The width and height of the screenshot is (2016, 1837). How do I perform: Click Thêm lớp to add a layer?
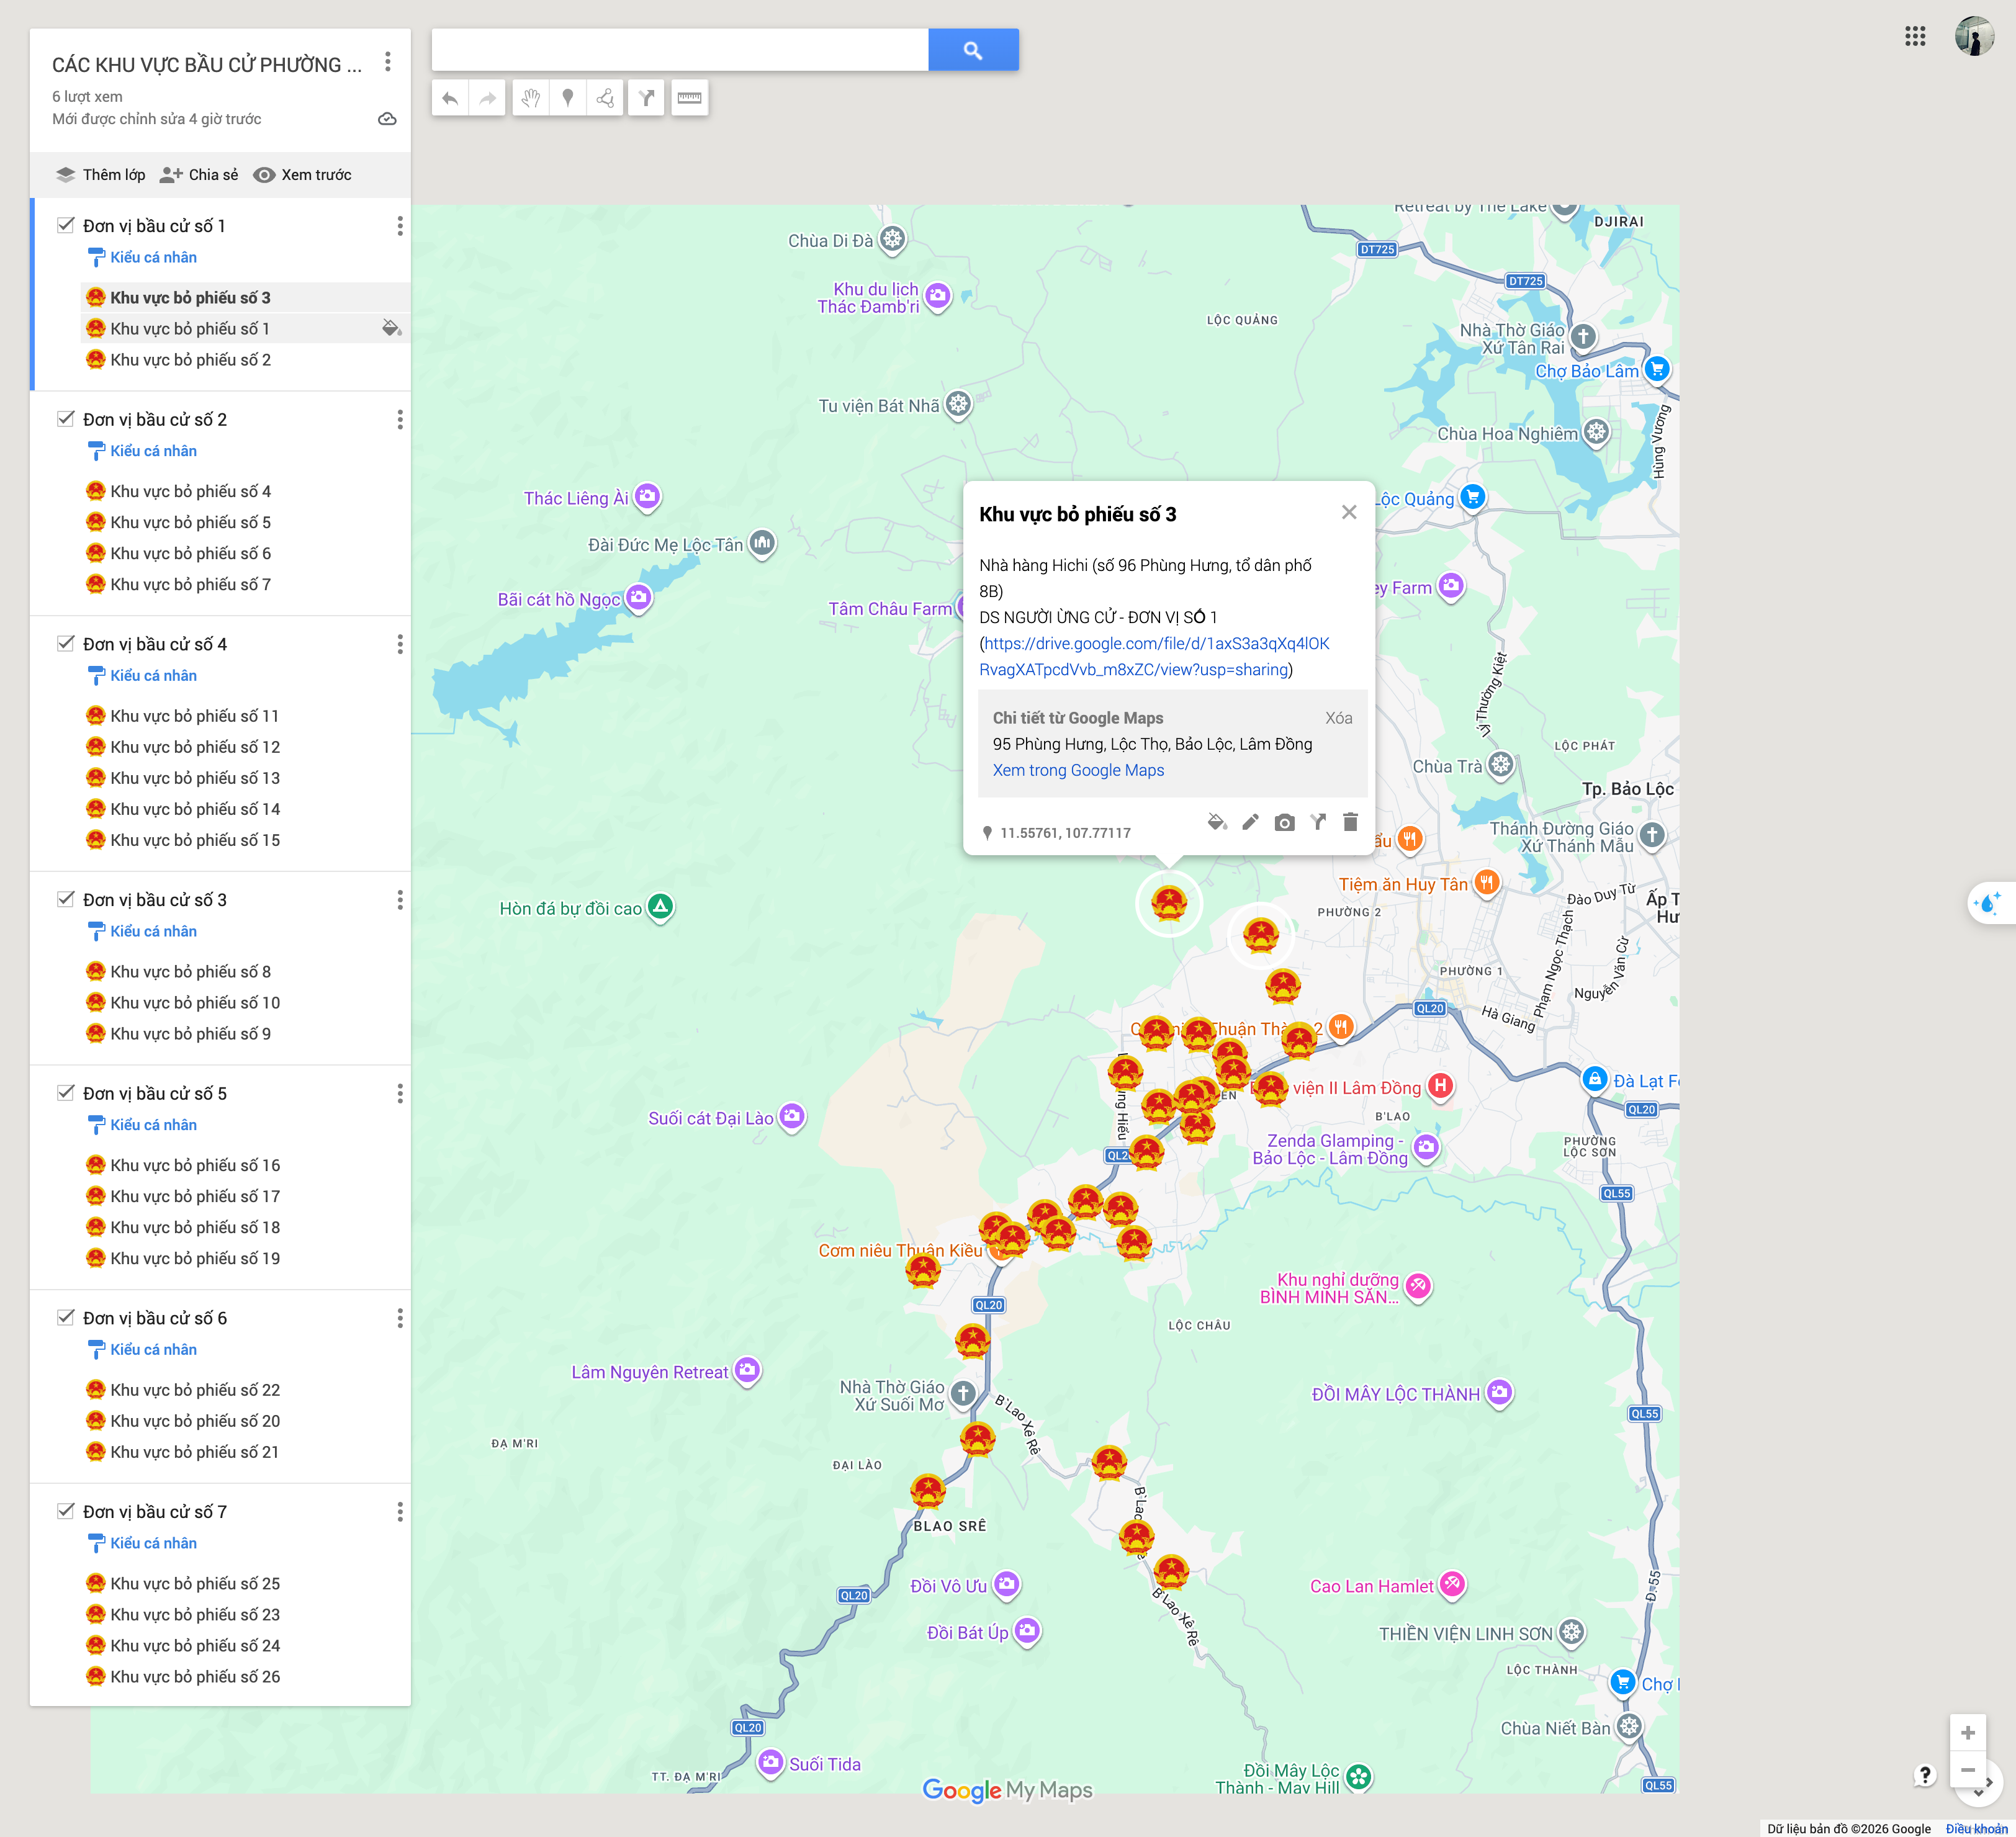click(101, 174)
